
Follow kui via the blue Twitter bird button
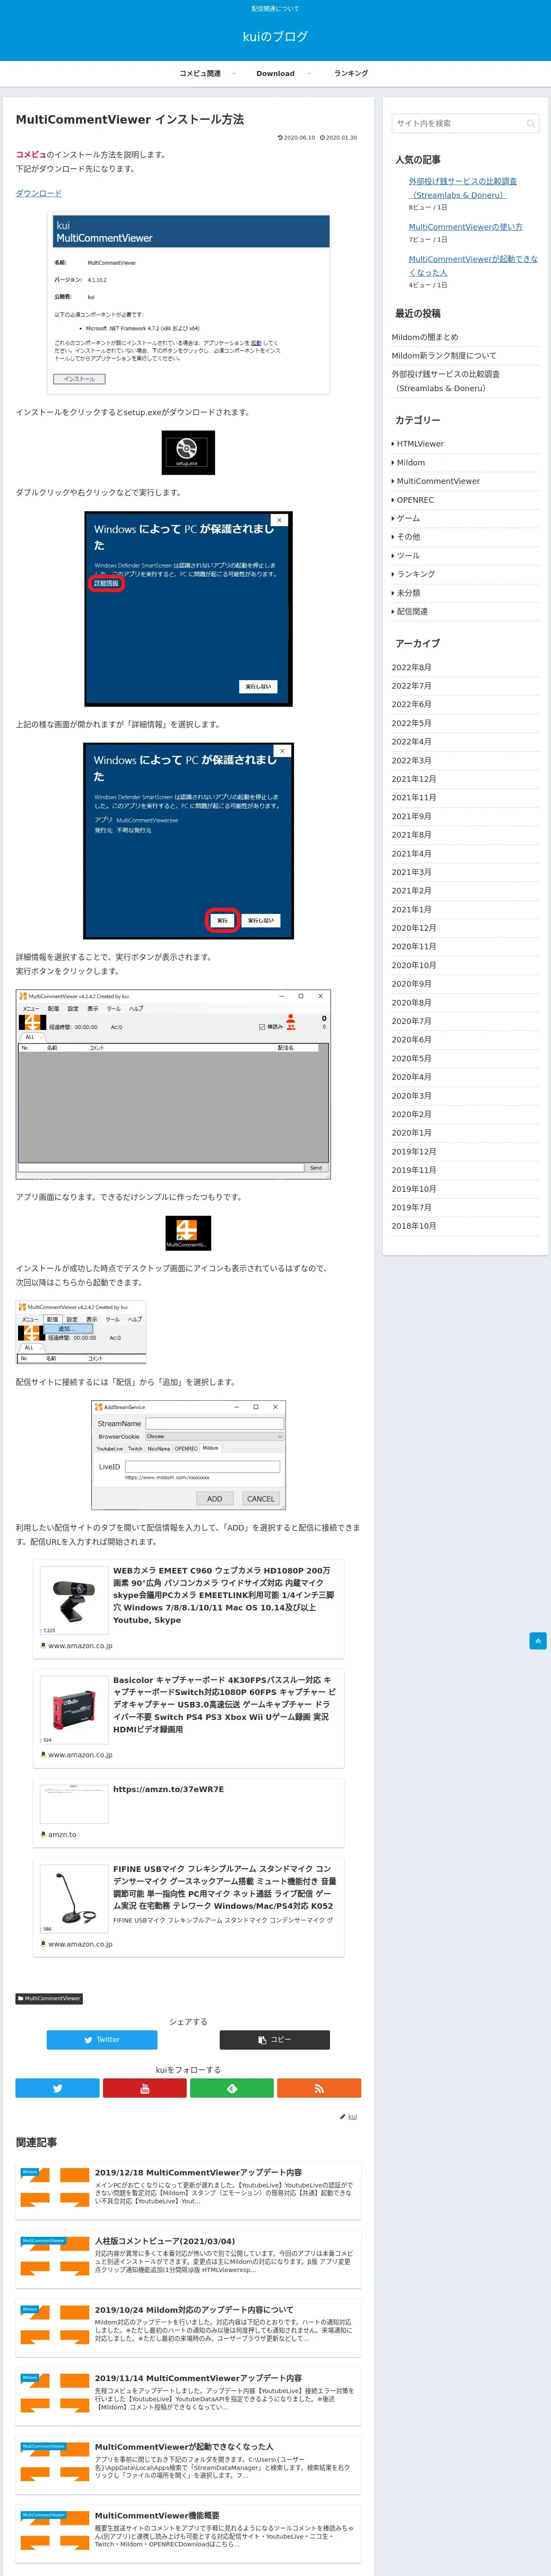click(x=57, y=2088)
